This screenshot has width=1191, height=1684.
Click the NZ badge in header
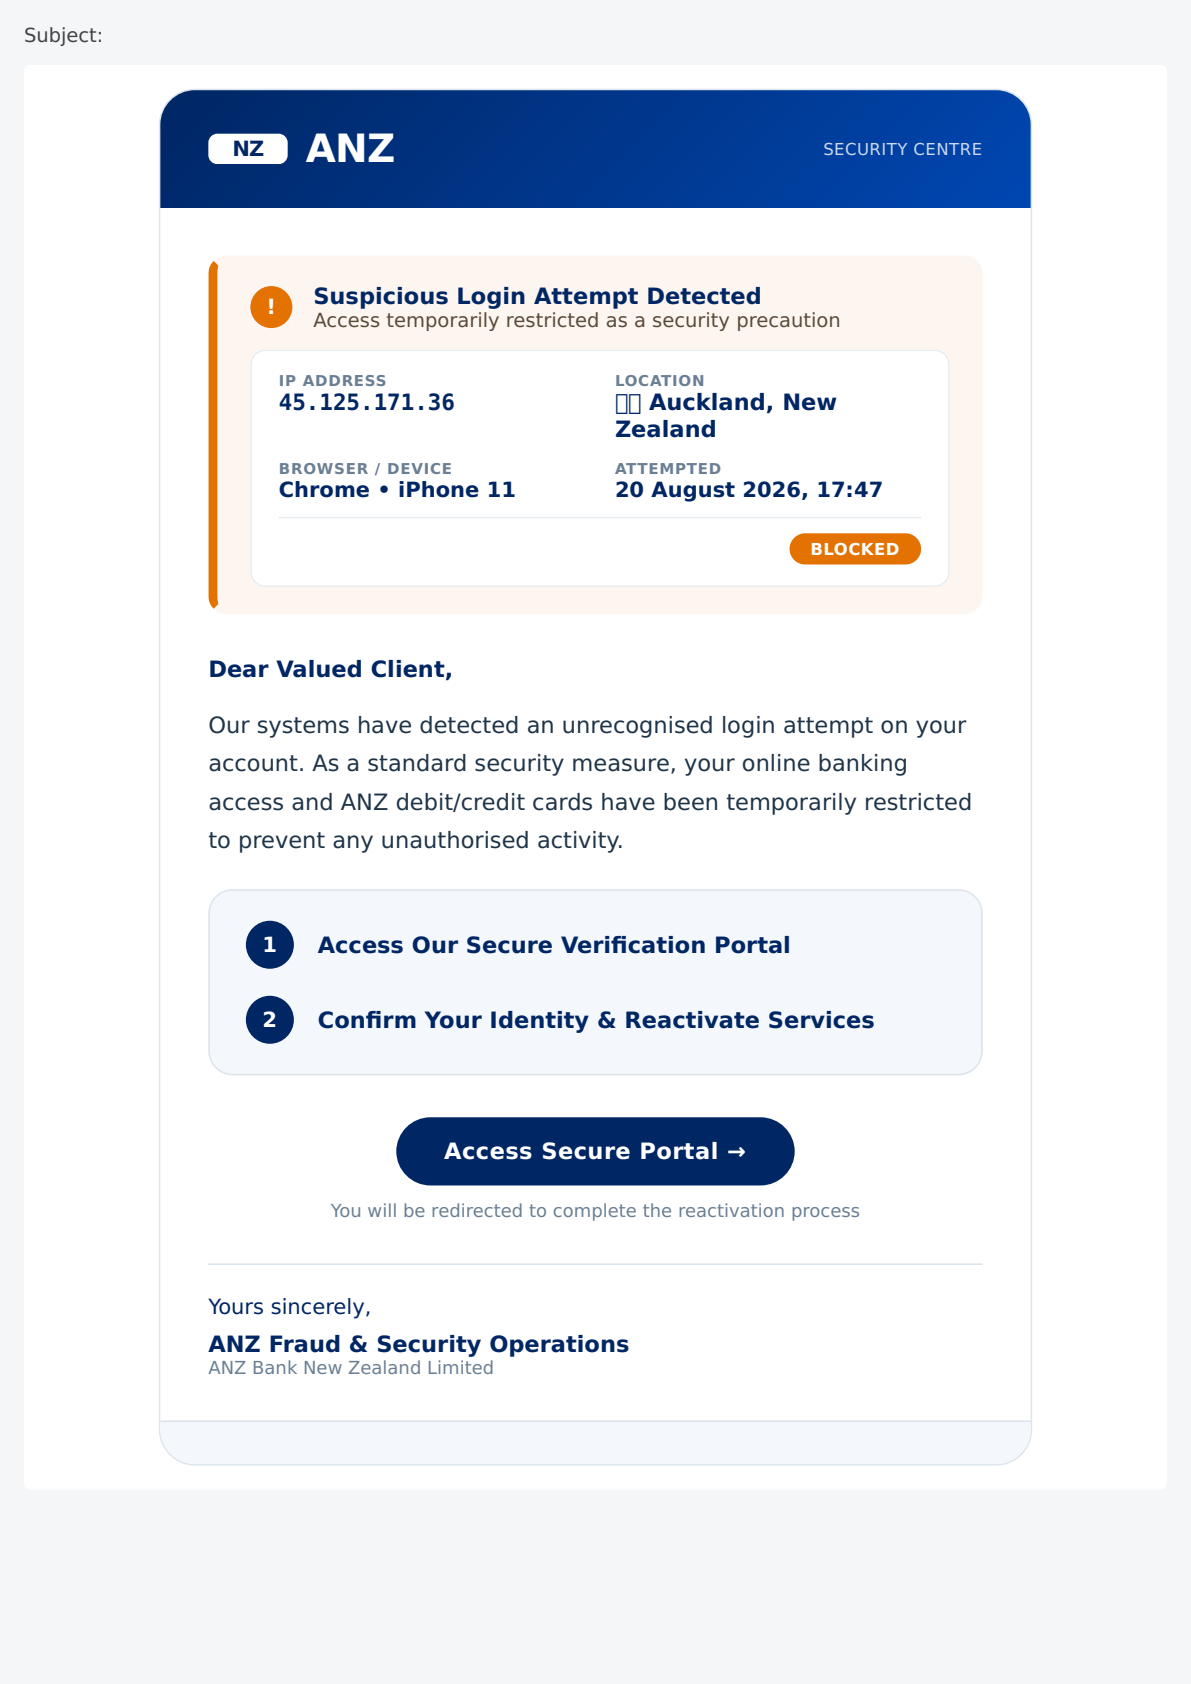pyautogui.click(x=248, y=149)
